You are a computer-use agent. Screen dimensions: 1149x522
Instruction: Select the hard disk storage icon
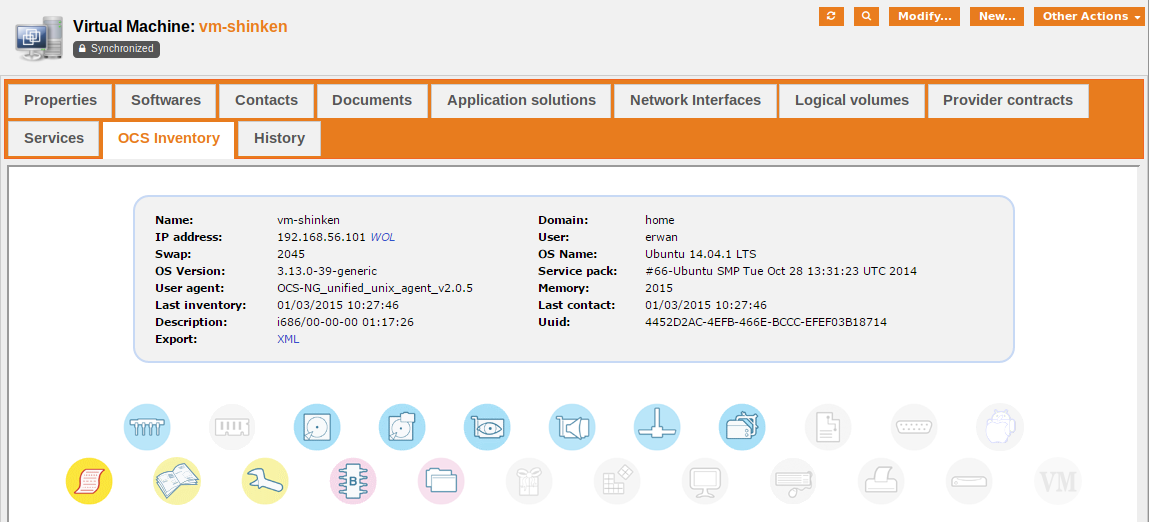(x=317, y=427)
